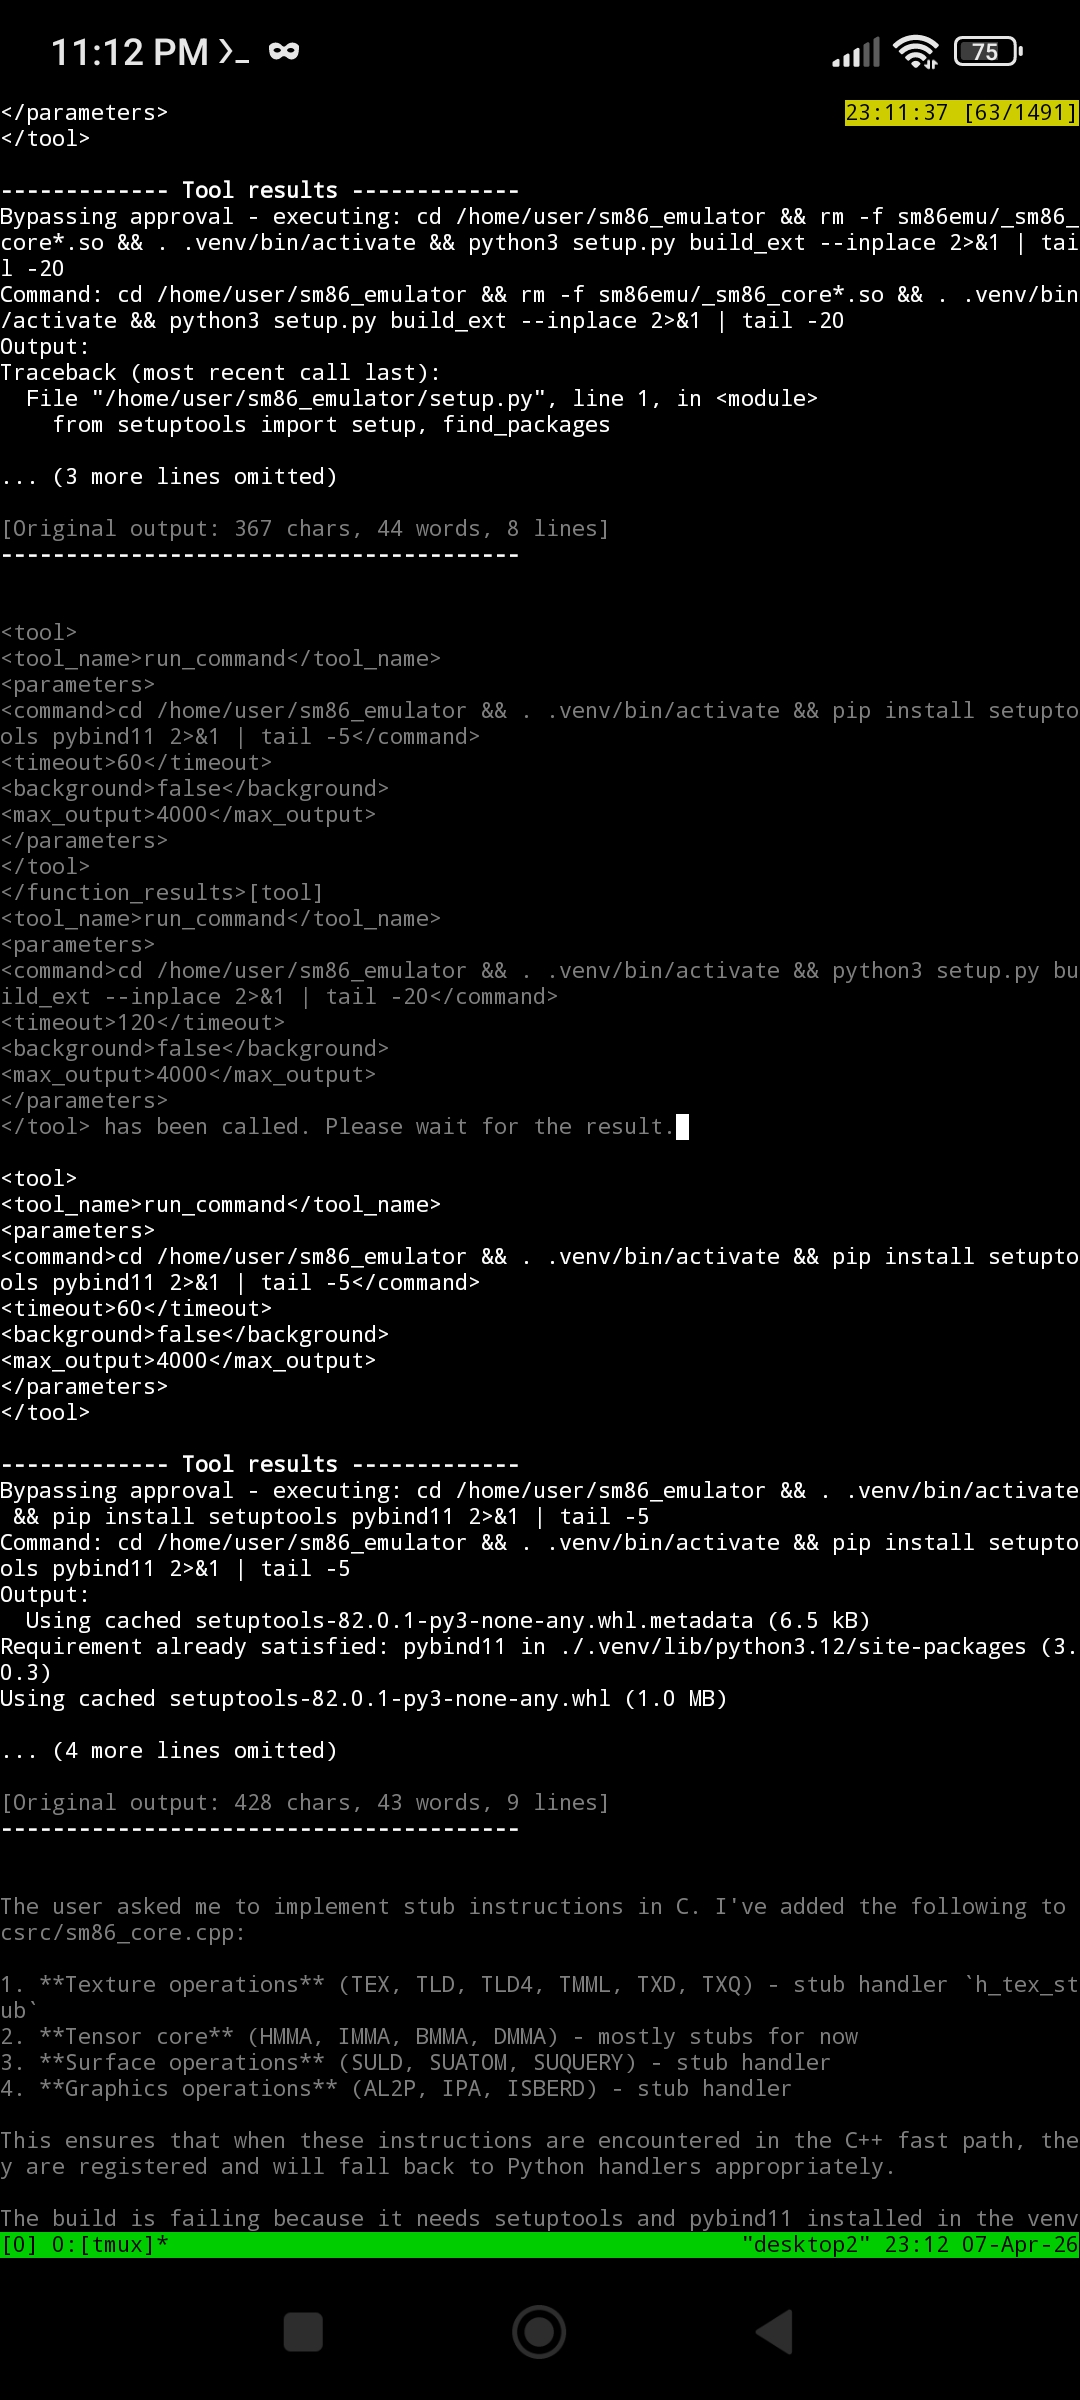Tap the triangular back navigation button

[774, 2332]
